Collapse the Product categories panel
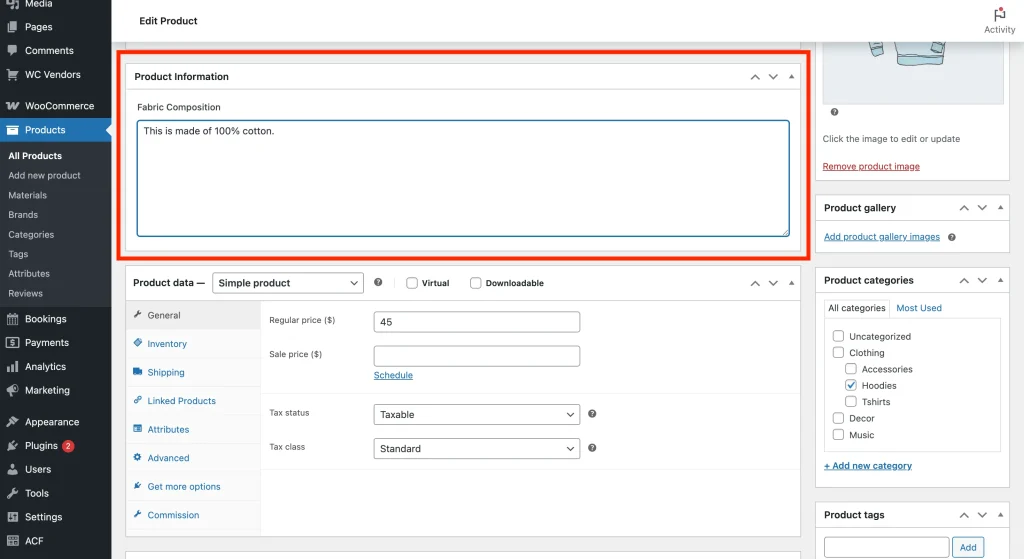 (1000, 280)
